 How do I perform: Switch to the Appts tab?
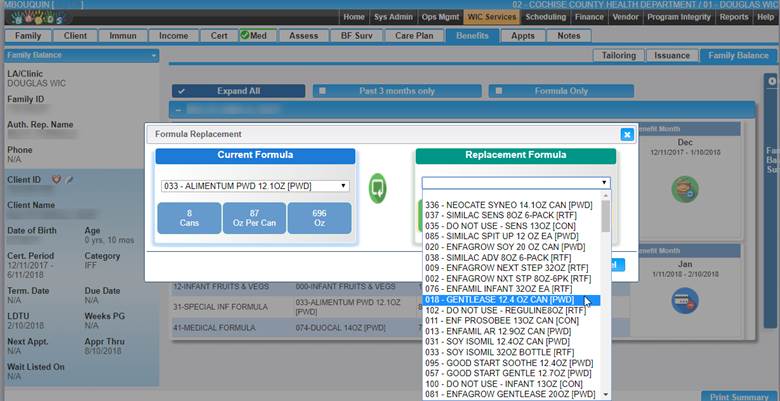(523, 36)
